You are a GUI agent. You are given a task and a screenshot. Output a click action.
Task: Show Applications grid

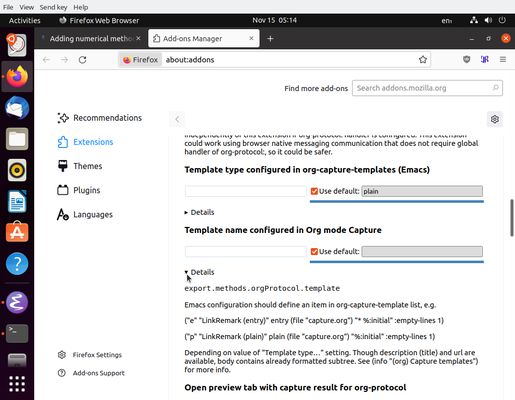click(17, 384)
